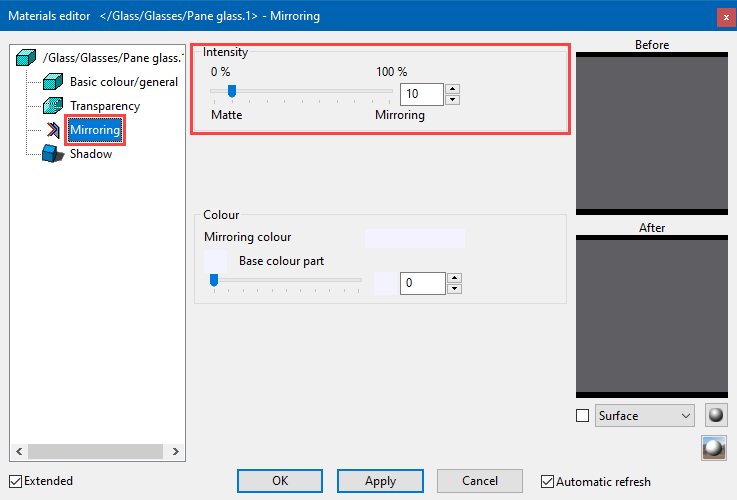Click the Intensity value field showing 10

(x=422, y=94)
